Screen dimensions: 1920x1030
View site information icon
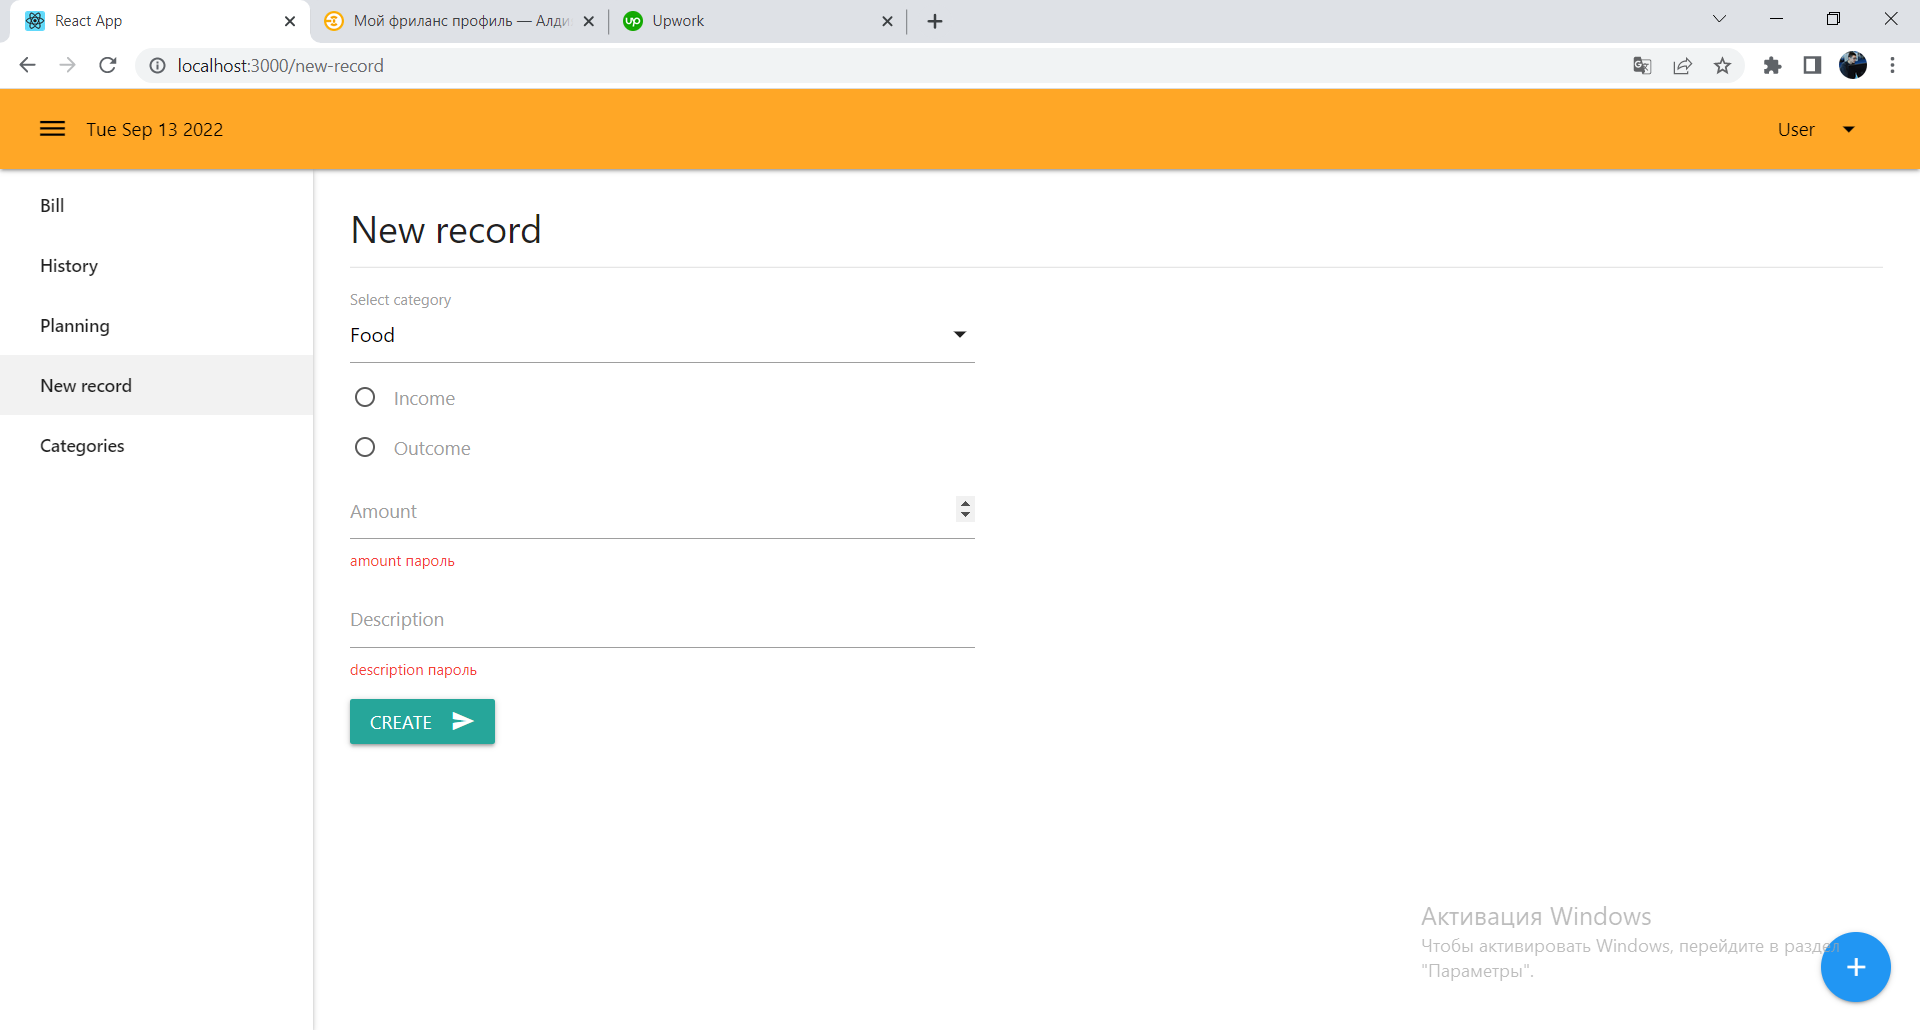[157, 66]
